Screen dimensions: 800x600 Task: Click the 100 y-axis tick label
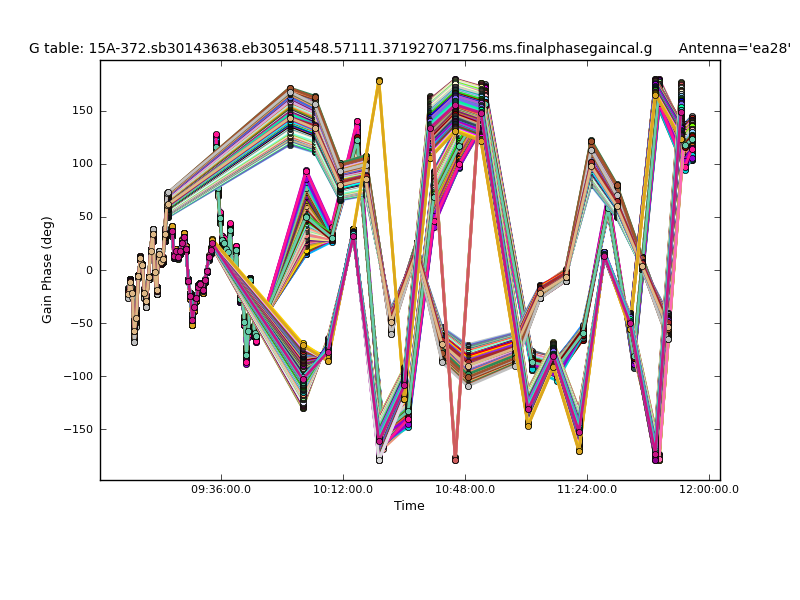82,164
